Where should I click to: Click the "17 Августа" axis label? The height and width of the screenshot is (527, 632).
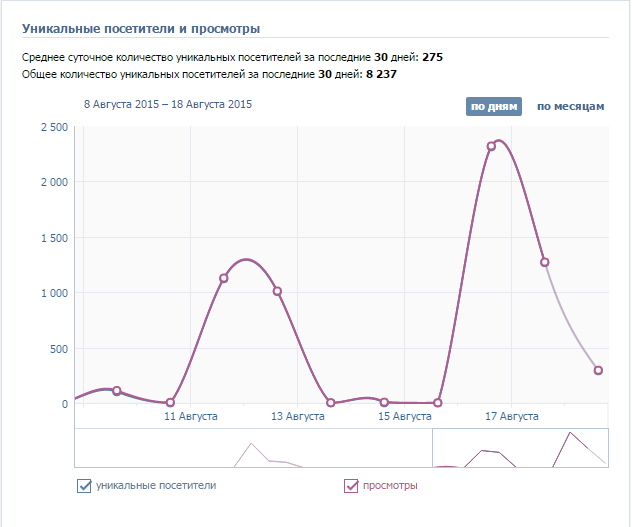(512, 415)
